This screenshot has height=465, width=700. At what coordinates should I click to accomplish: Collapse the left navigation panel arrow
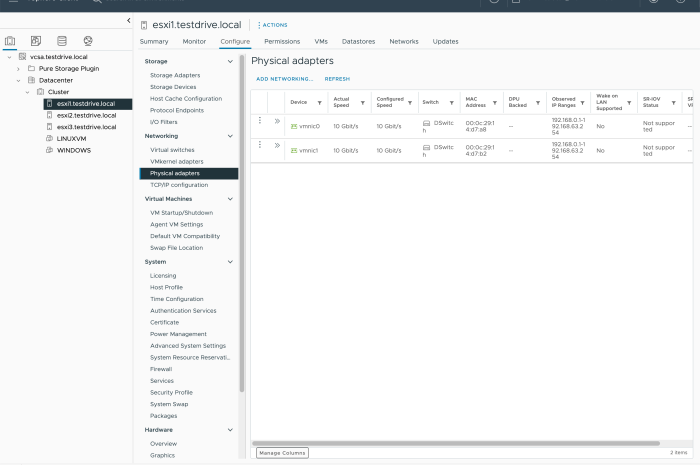[128, 21]
